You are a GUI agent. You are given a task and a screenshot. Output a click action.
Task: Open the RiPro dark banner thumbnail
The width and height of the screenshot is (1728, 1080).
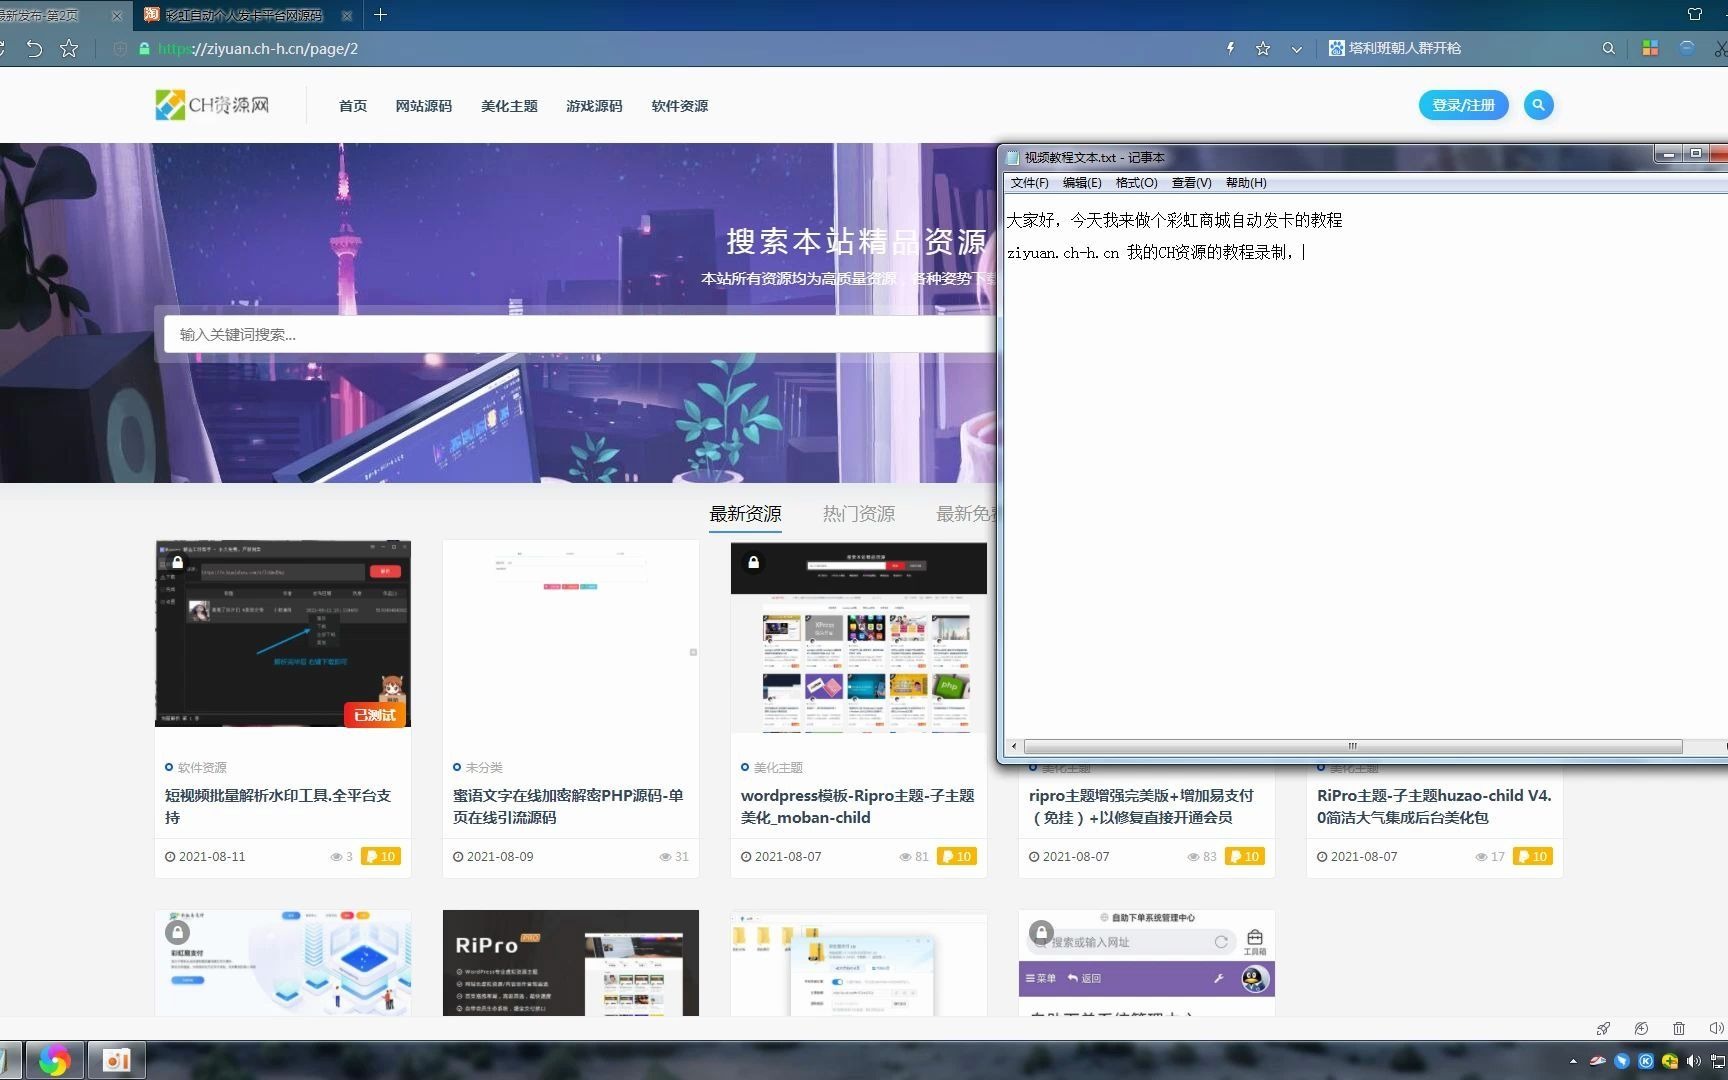click(x=571, y=963)
